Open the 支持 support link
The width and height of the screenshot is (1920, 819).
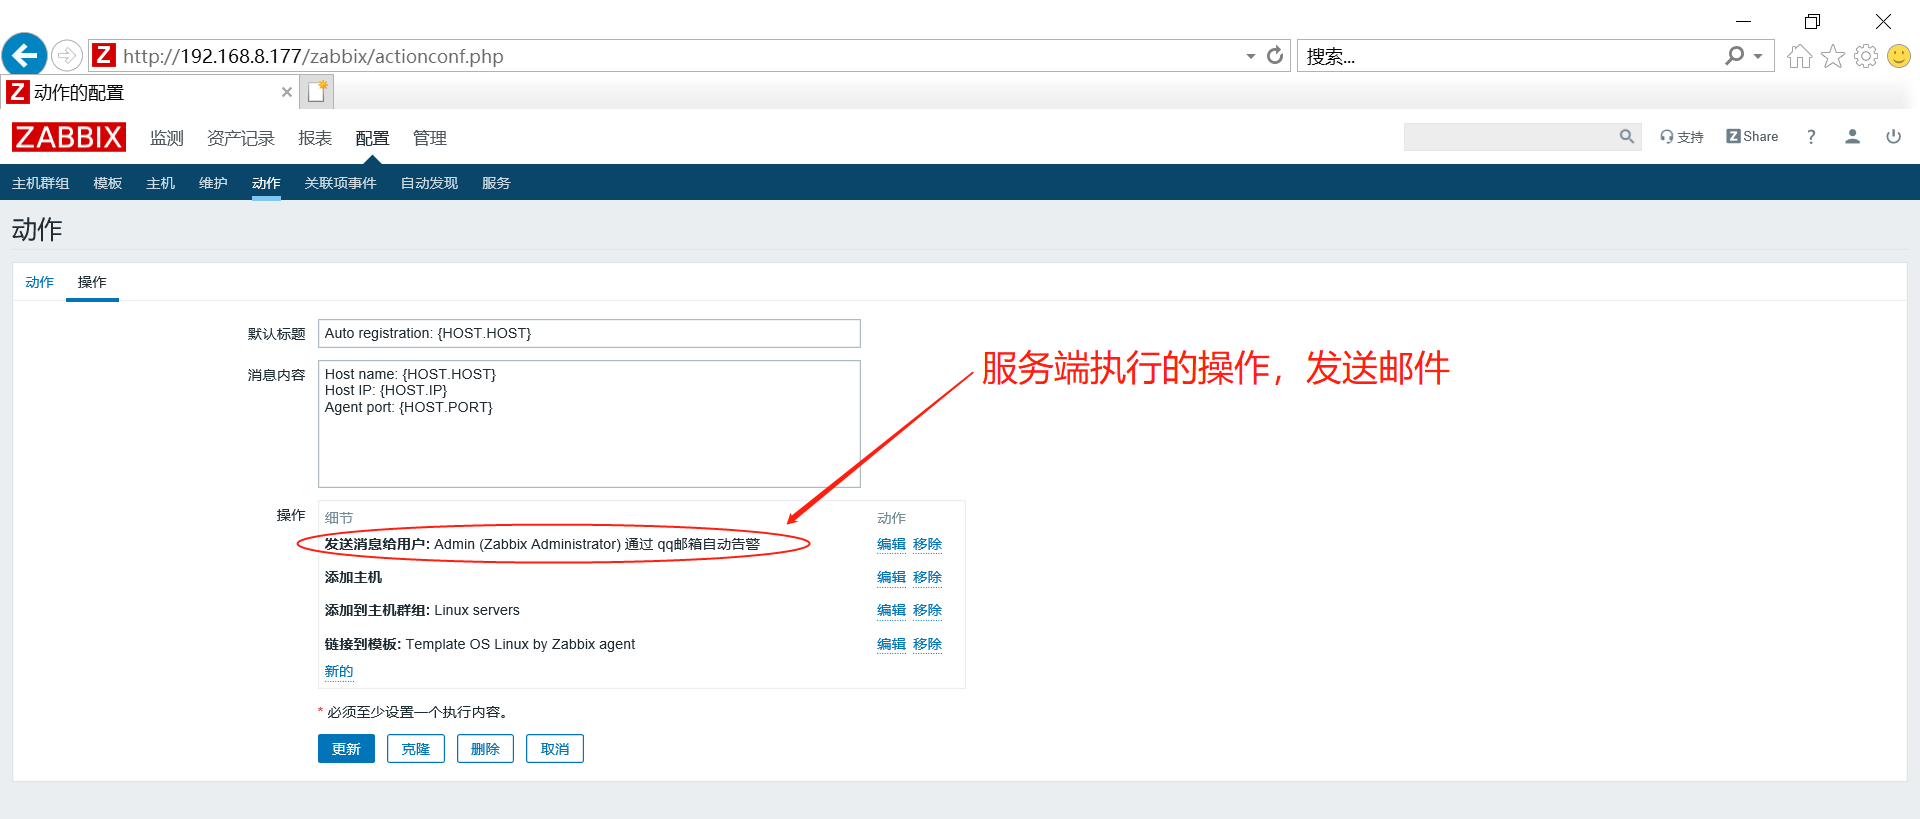1682,137
